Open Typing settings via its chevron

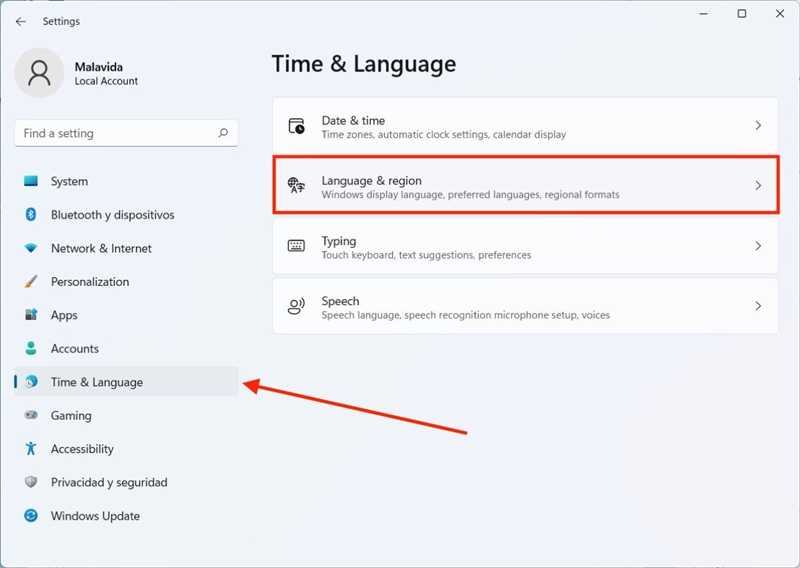click(x=758, y=246)
